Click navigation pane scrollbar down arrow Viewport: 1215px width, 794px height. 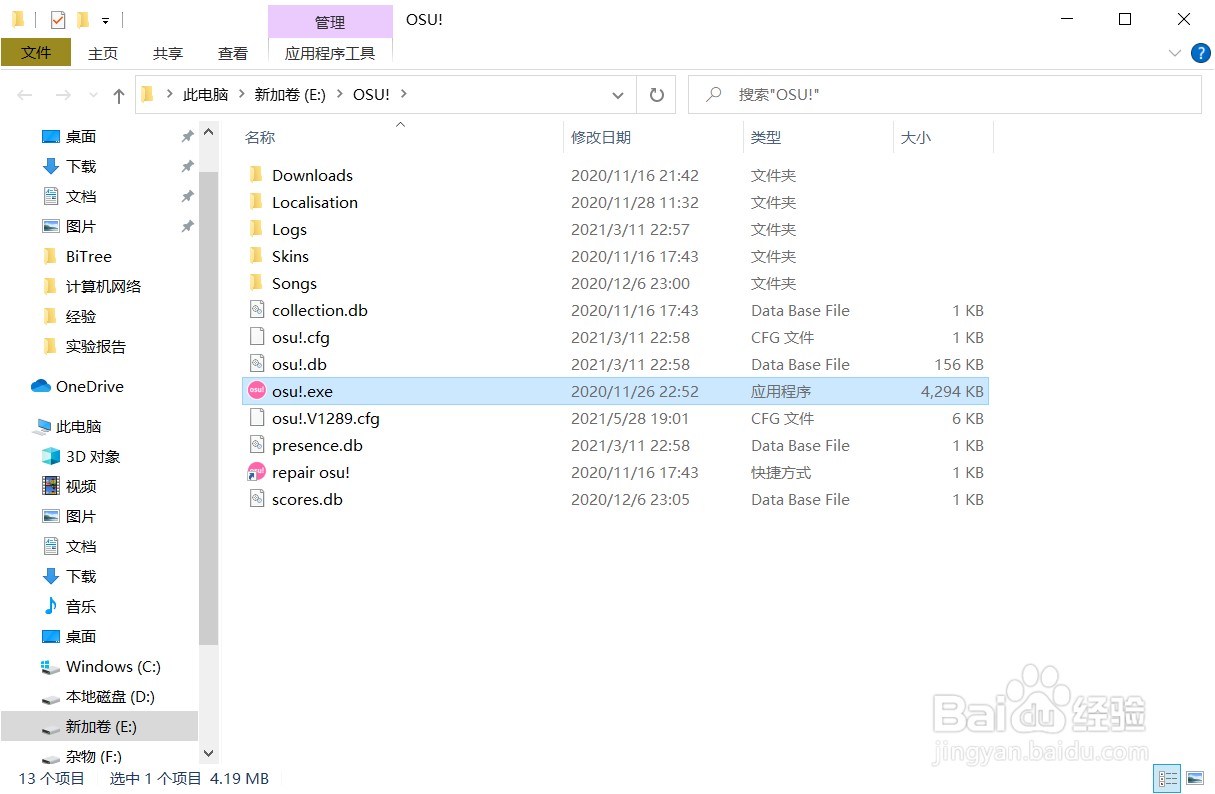208,753
